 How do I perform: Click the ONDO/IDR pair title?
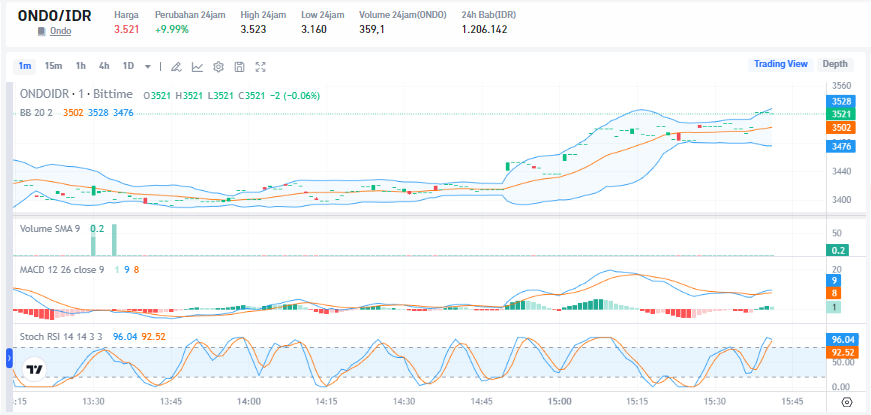click(x=54, y=15)
